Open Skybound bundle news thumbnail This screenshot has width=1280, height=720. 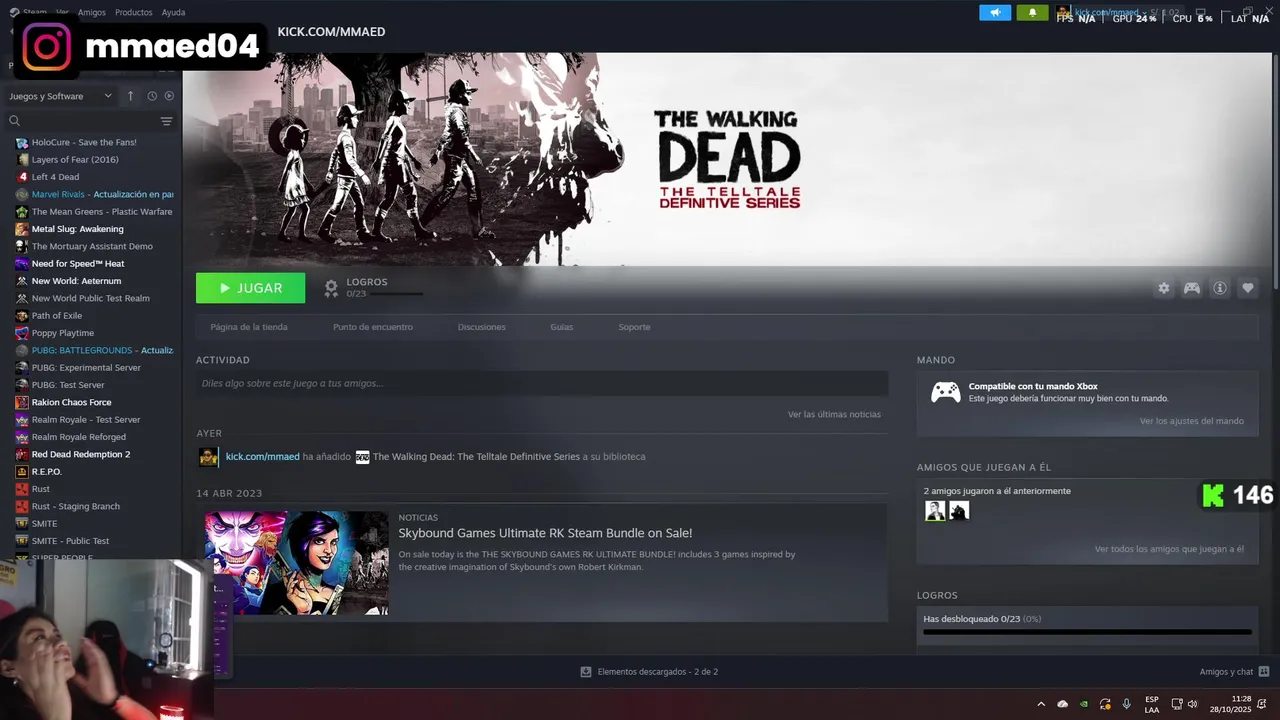297,563
